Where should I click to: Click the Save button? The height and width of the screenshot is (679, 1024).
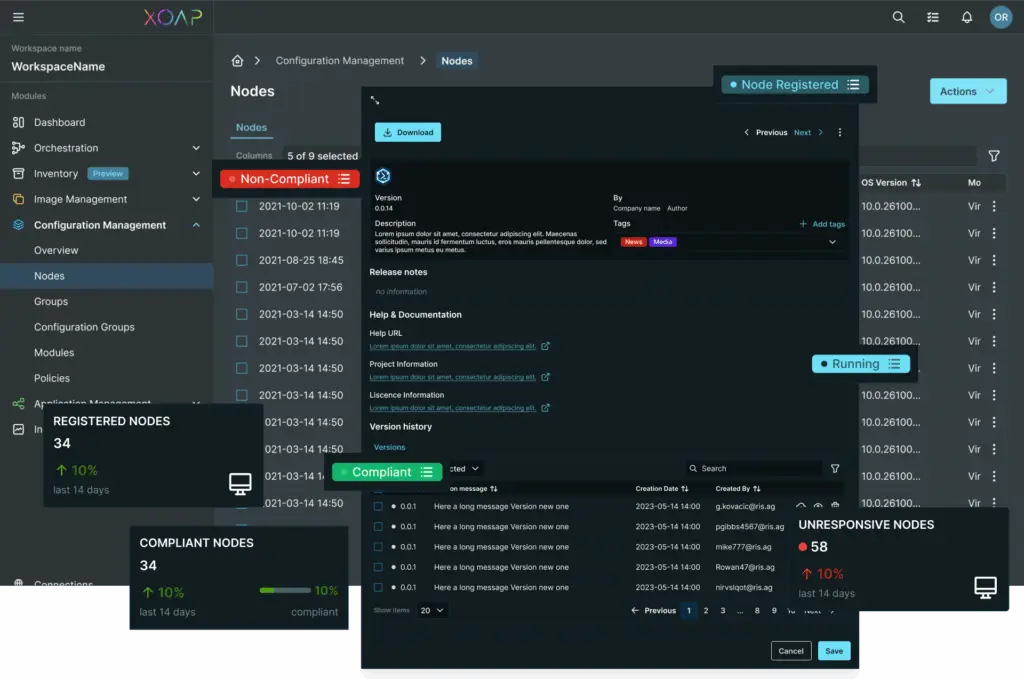point(833,650)
